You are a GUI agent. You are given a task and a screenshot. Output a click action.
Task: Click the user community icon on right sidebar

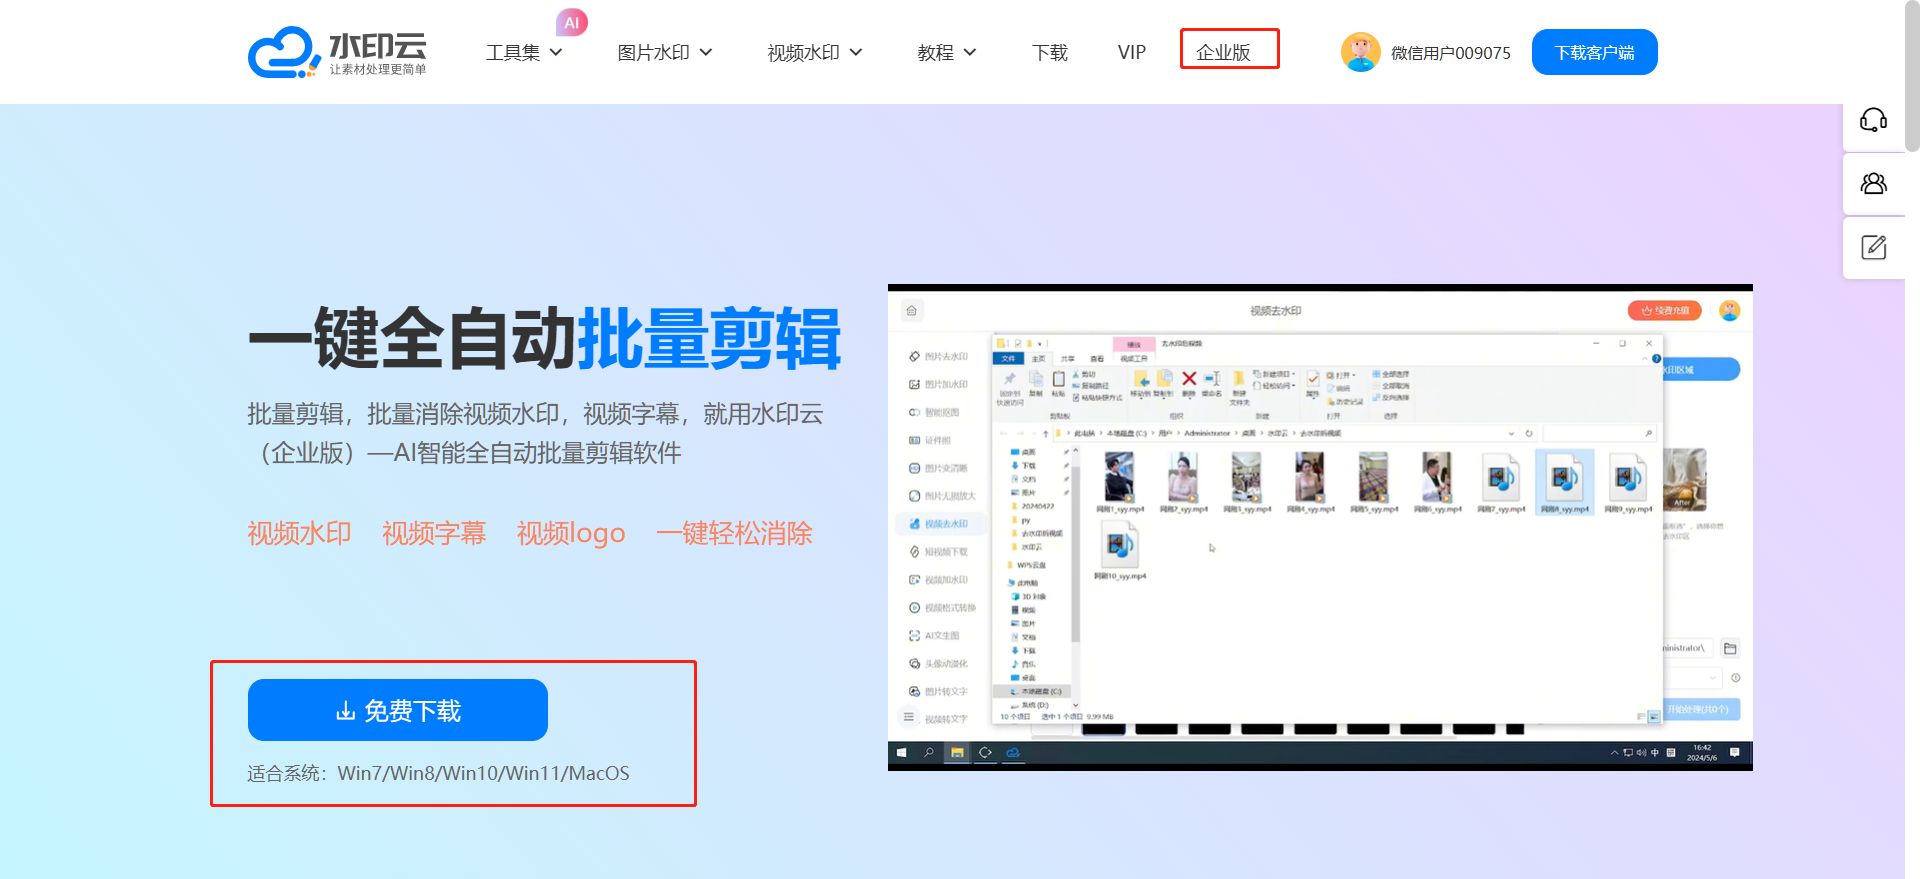[x=1874, y=183]
